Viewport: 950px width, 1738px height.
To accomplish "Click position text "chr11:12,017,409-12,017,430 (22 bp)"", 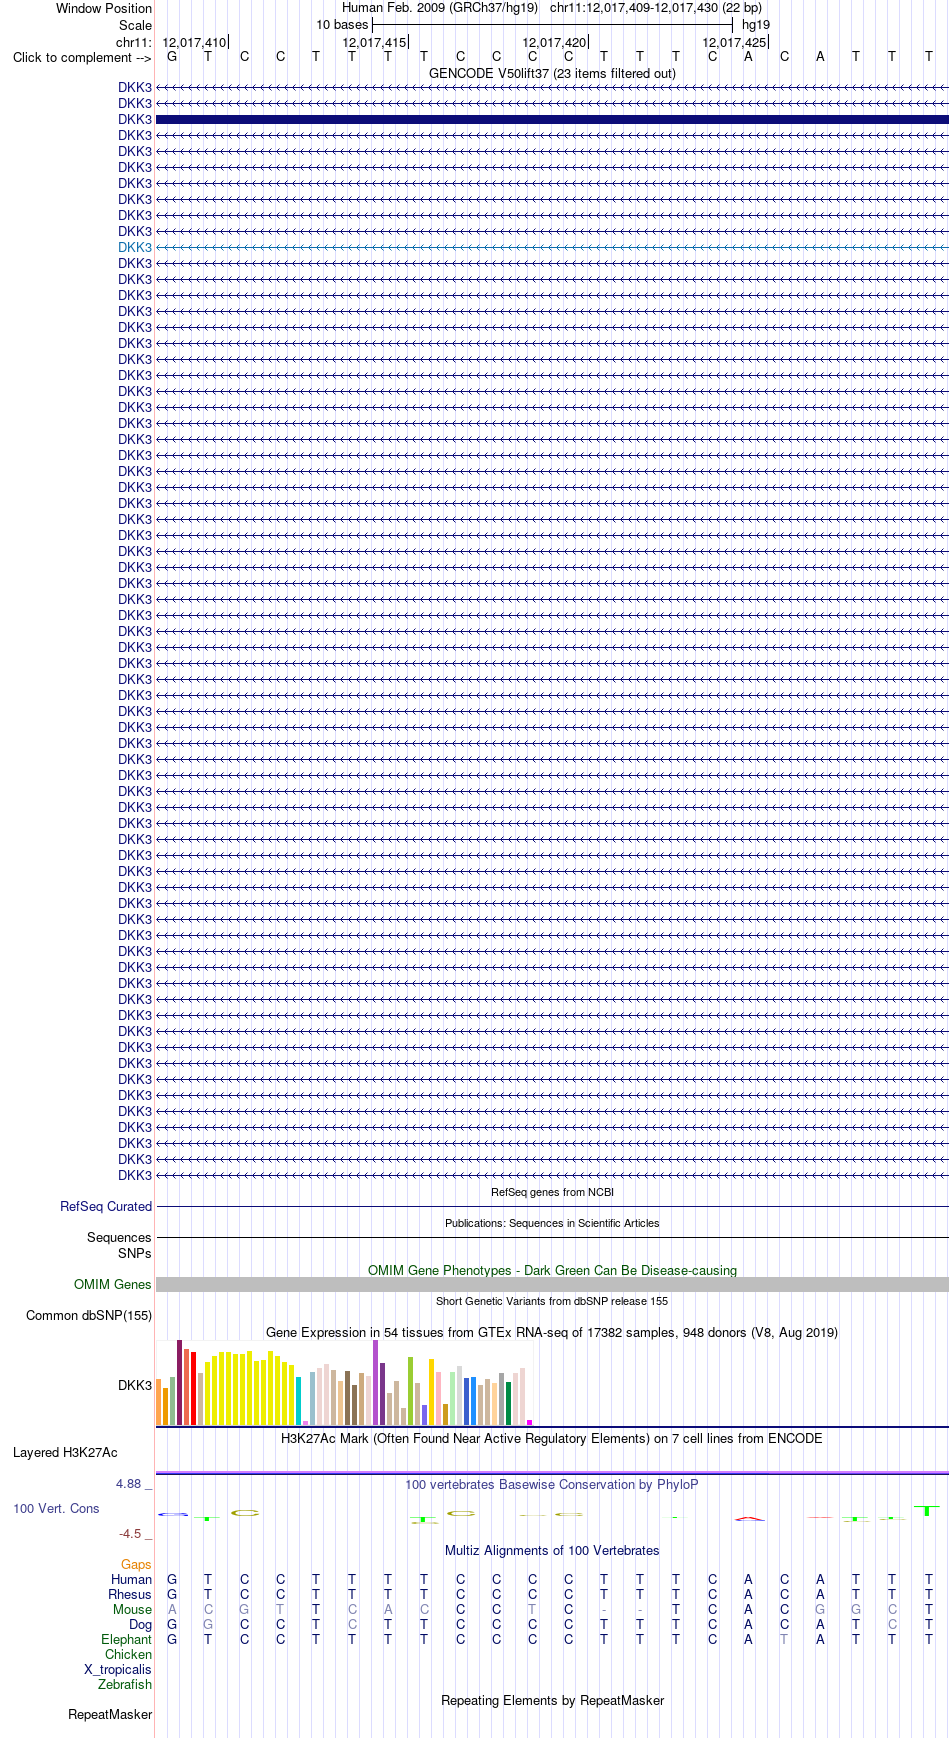I will click(x=656, y=7).
